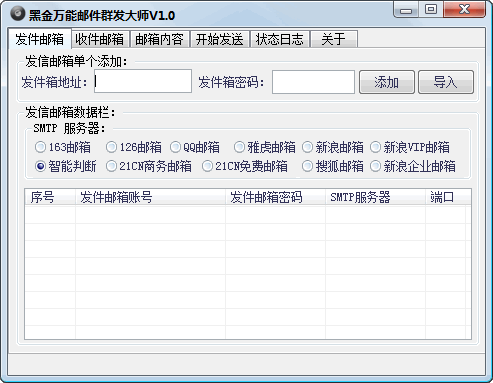Close the 黑金万能邮件群发大师 window
This screenshot has width=493, height=383.
pyautogui.click(x=464, y=9)
